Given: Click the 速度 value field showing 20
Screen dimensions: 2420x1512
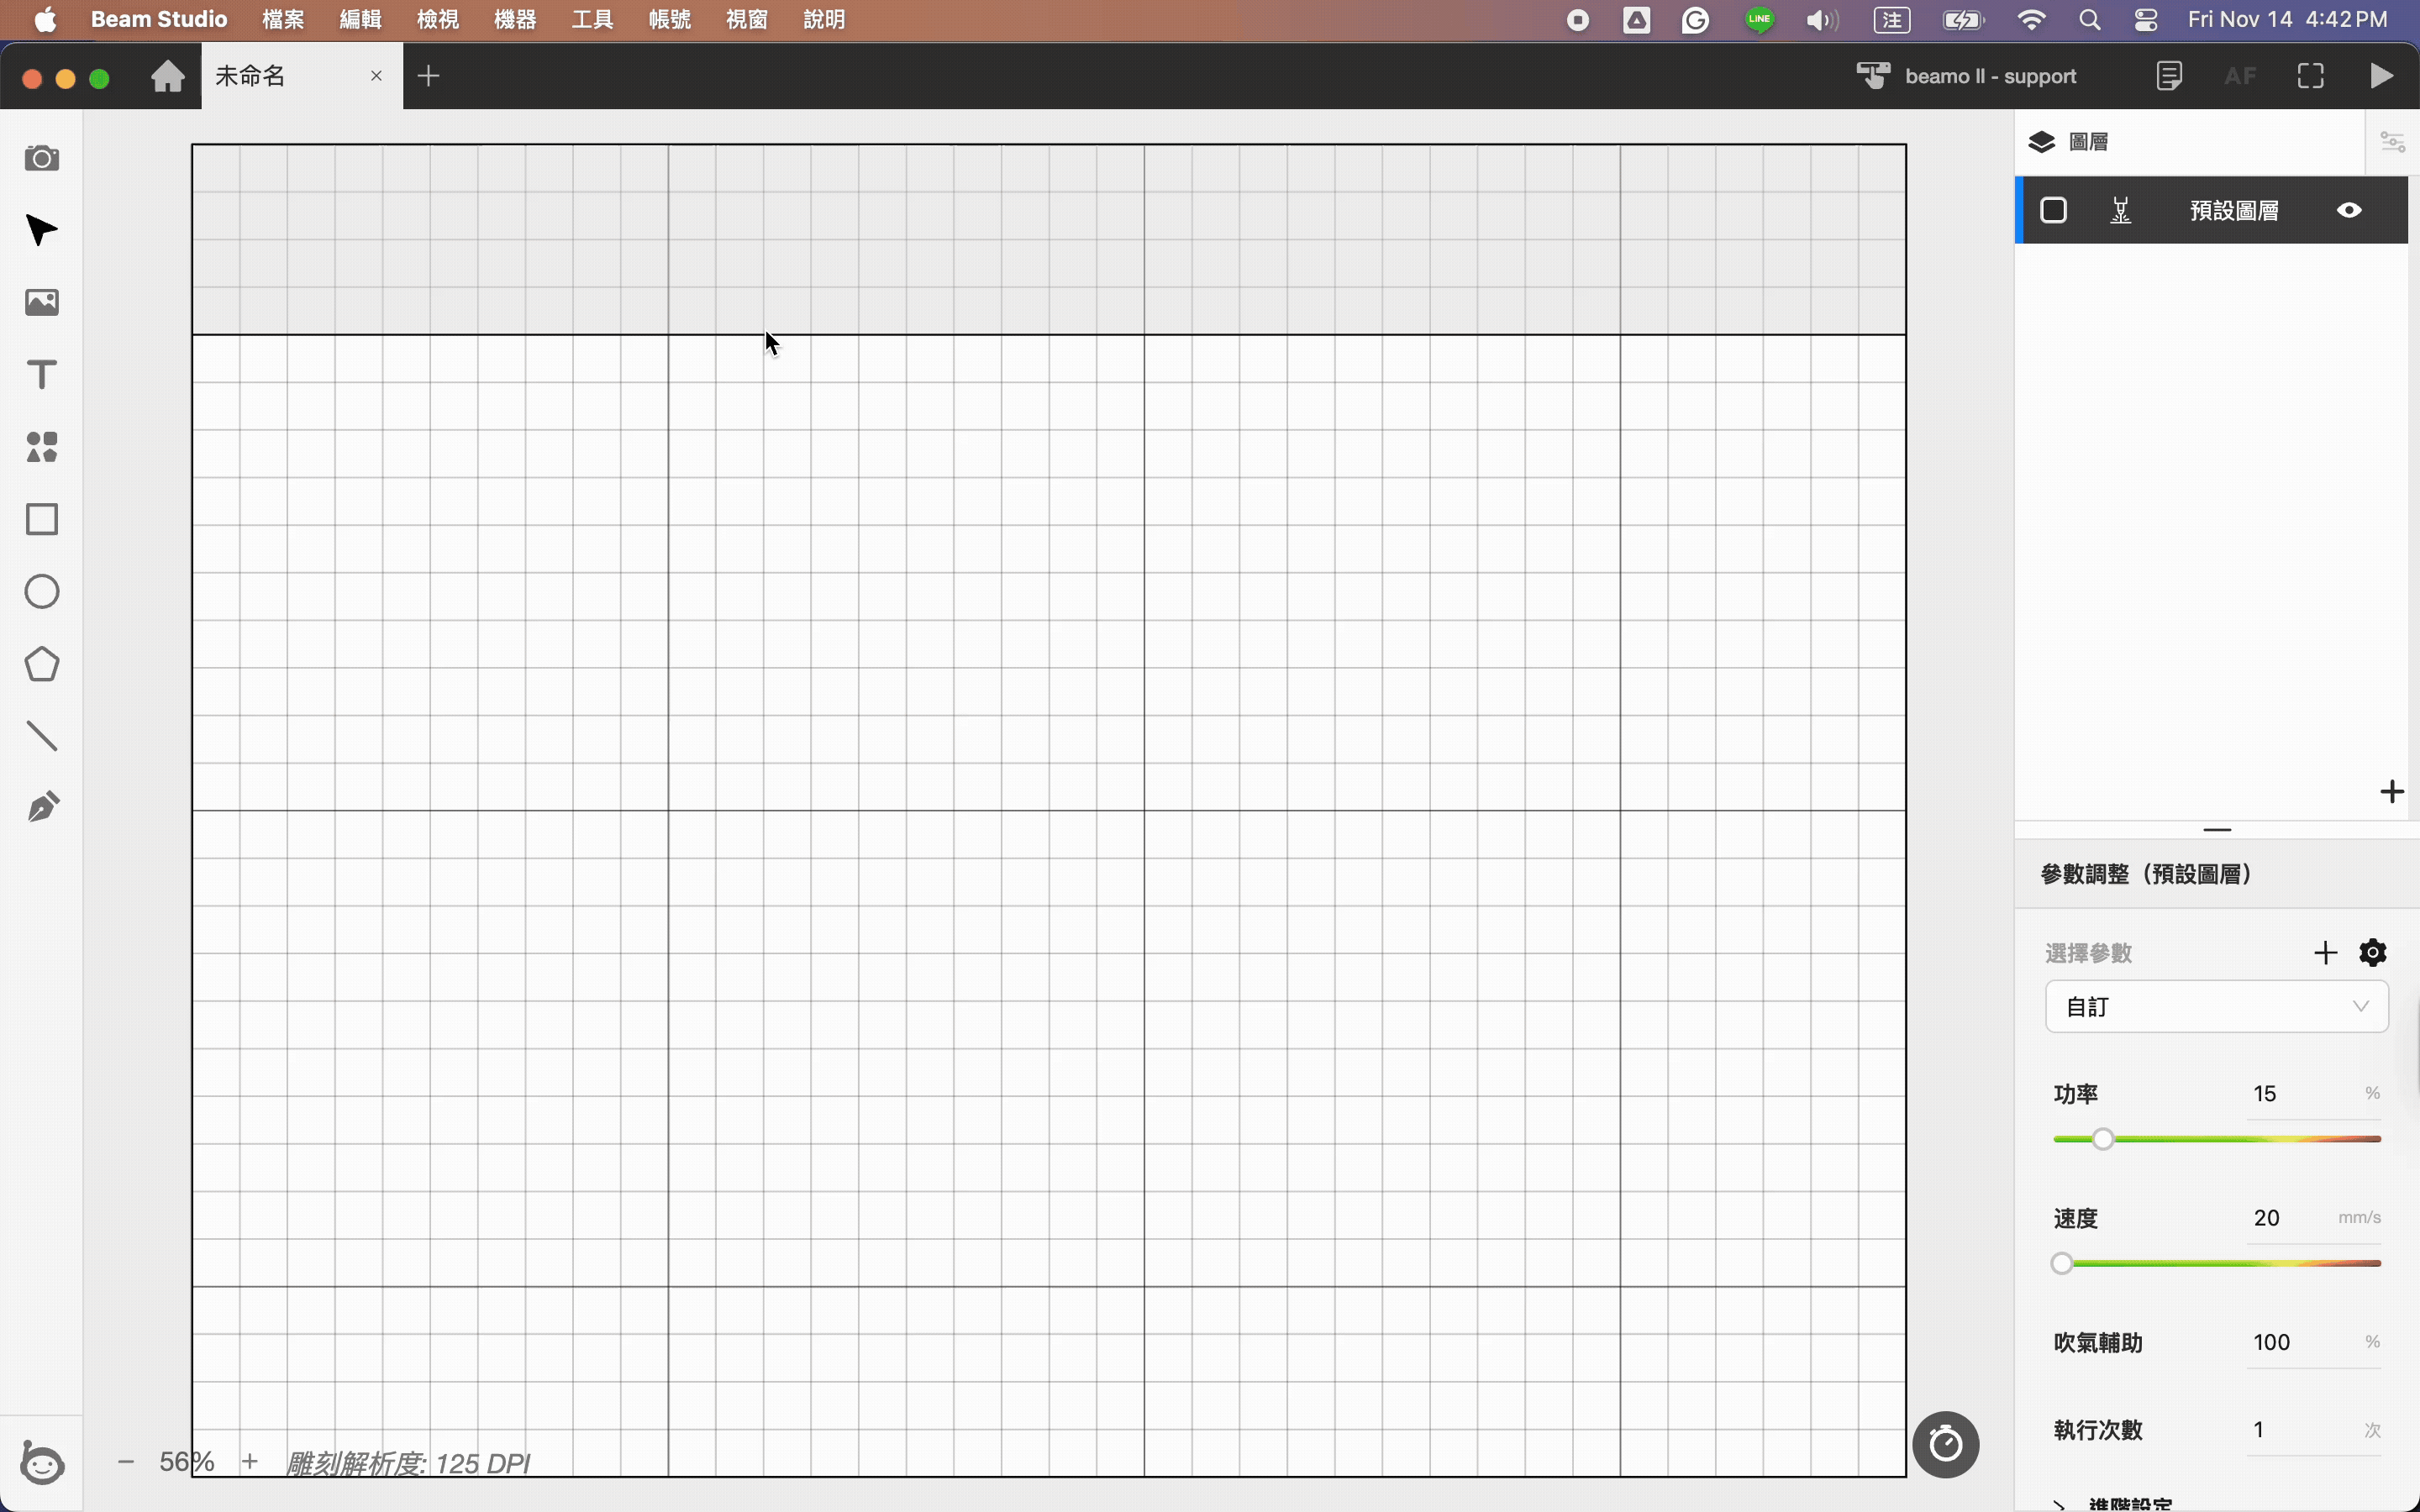Looking at the screenshot, I should coord(2312,1218).
